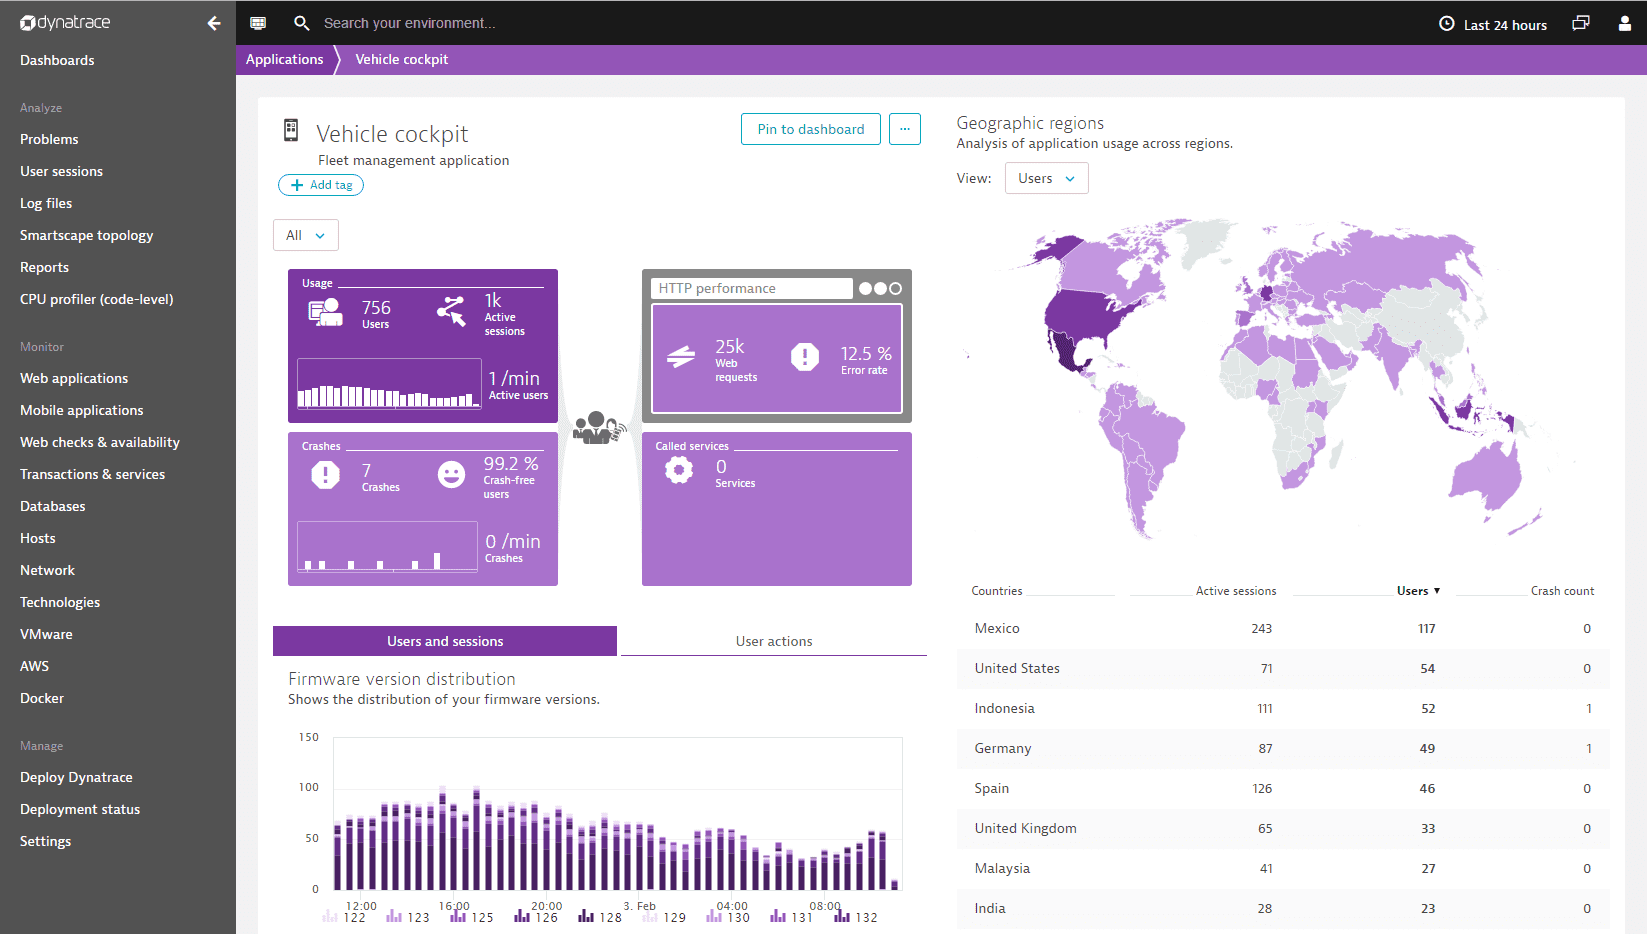Open the more options ellipsis button
The width and height of the screenshot is (1647, 934).
tap(905, 129)
